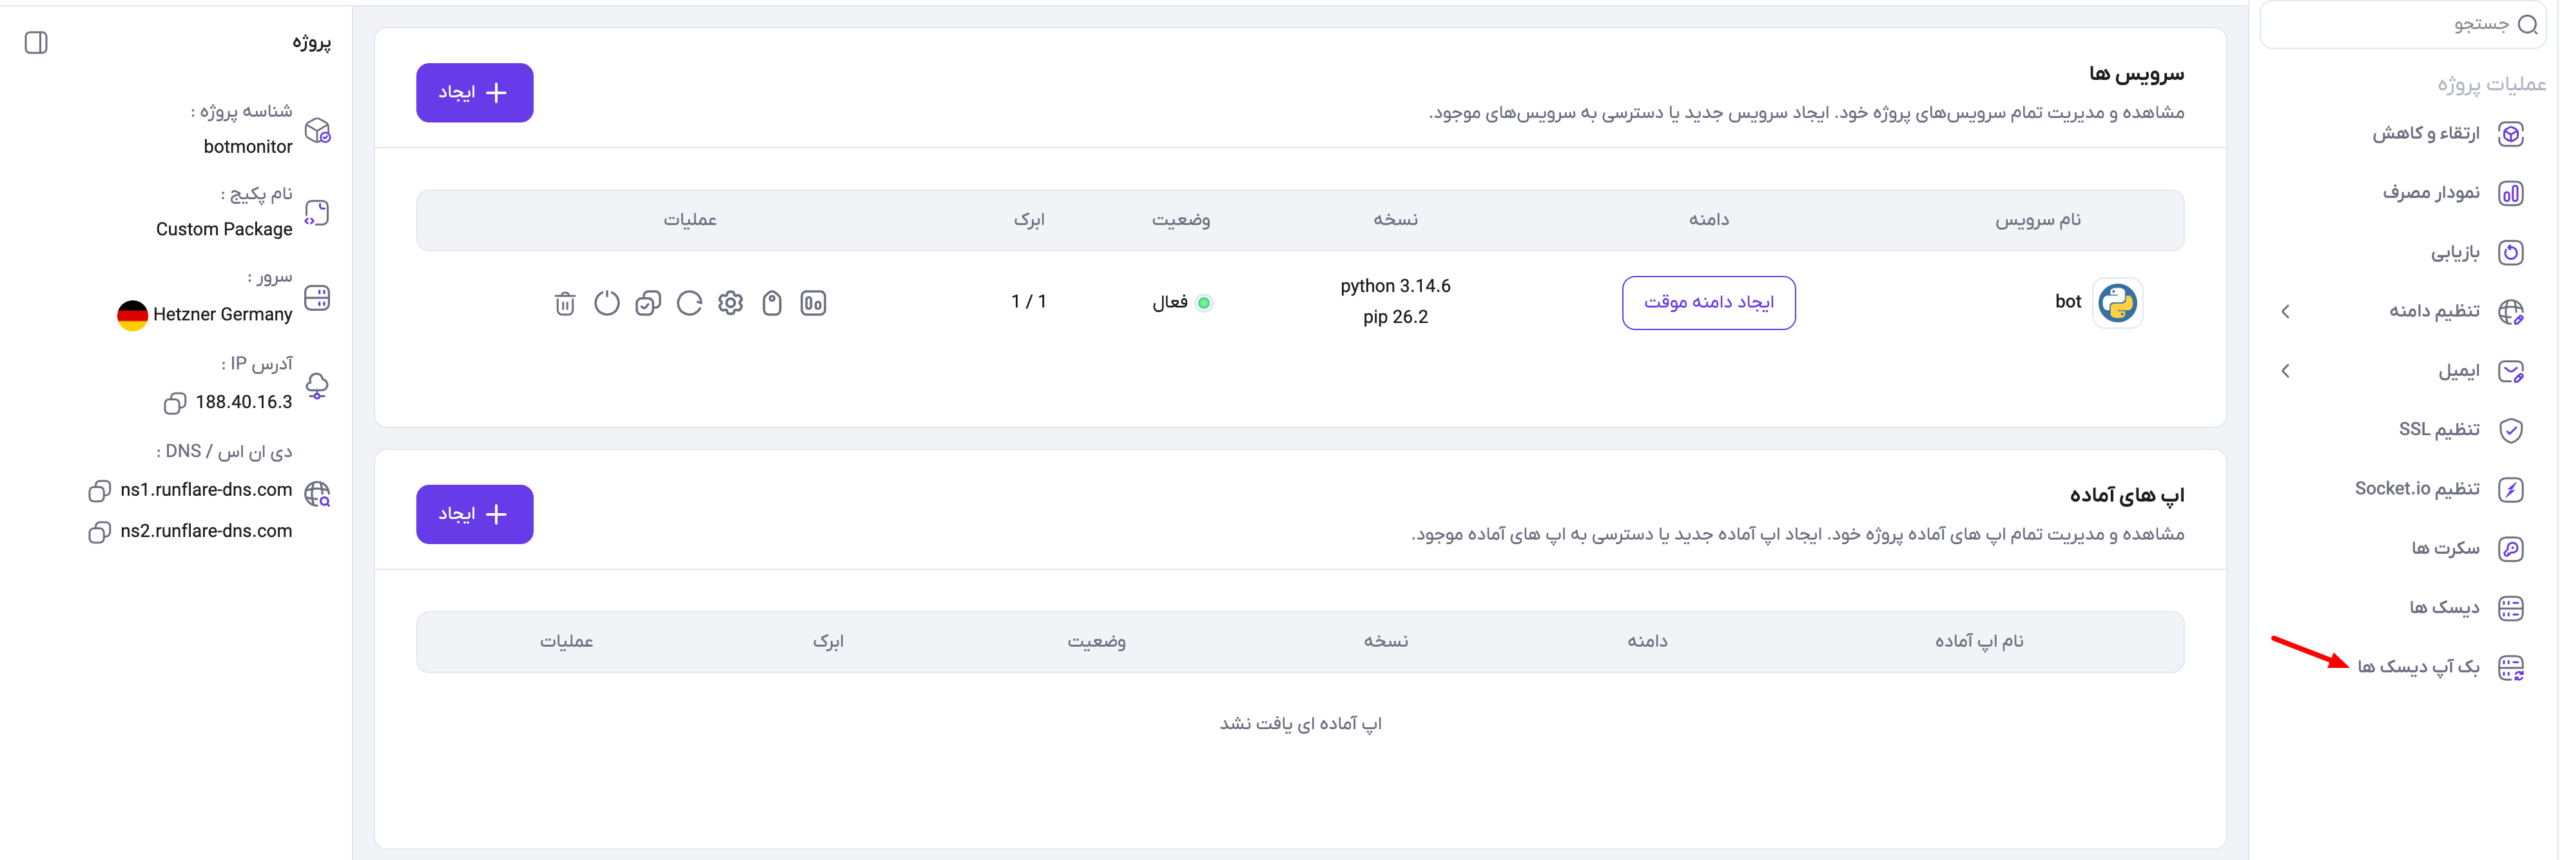
Task: Click ایجاد button in the ready apps section
Action: tap(474, 515)
